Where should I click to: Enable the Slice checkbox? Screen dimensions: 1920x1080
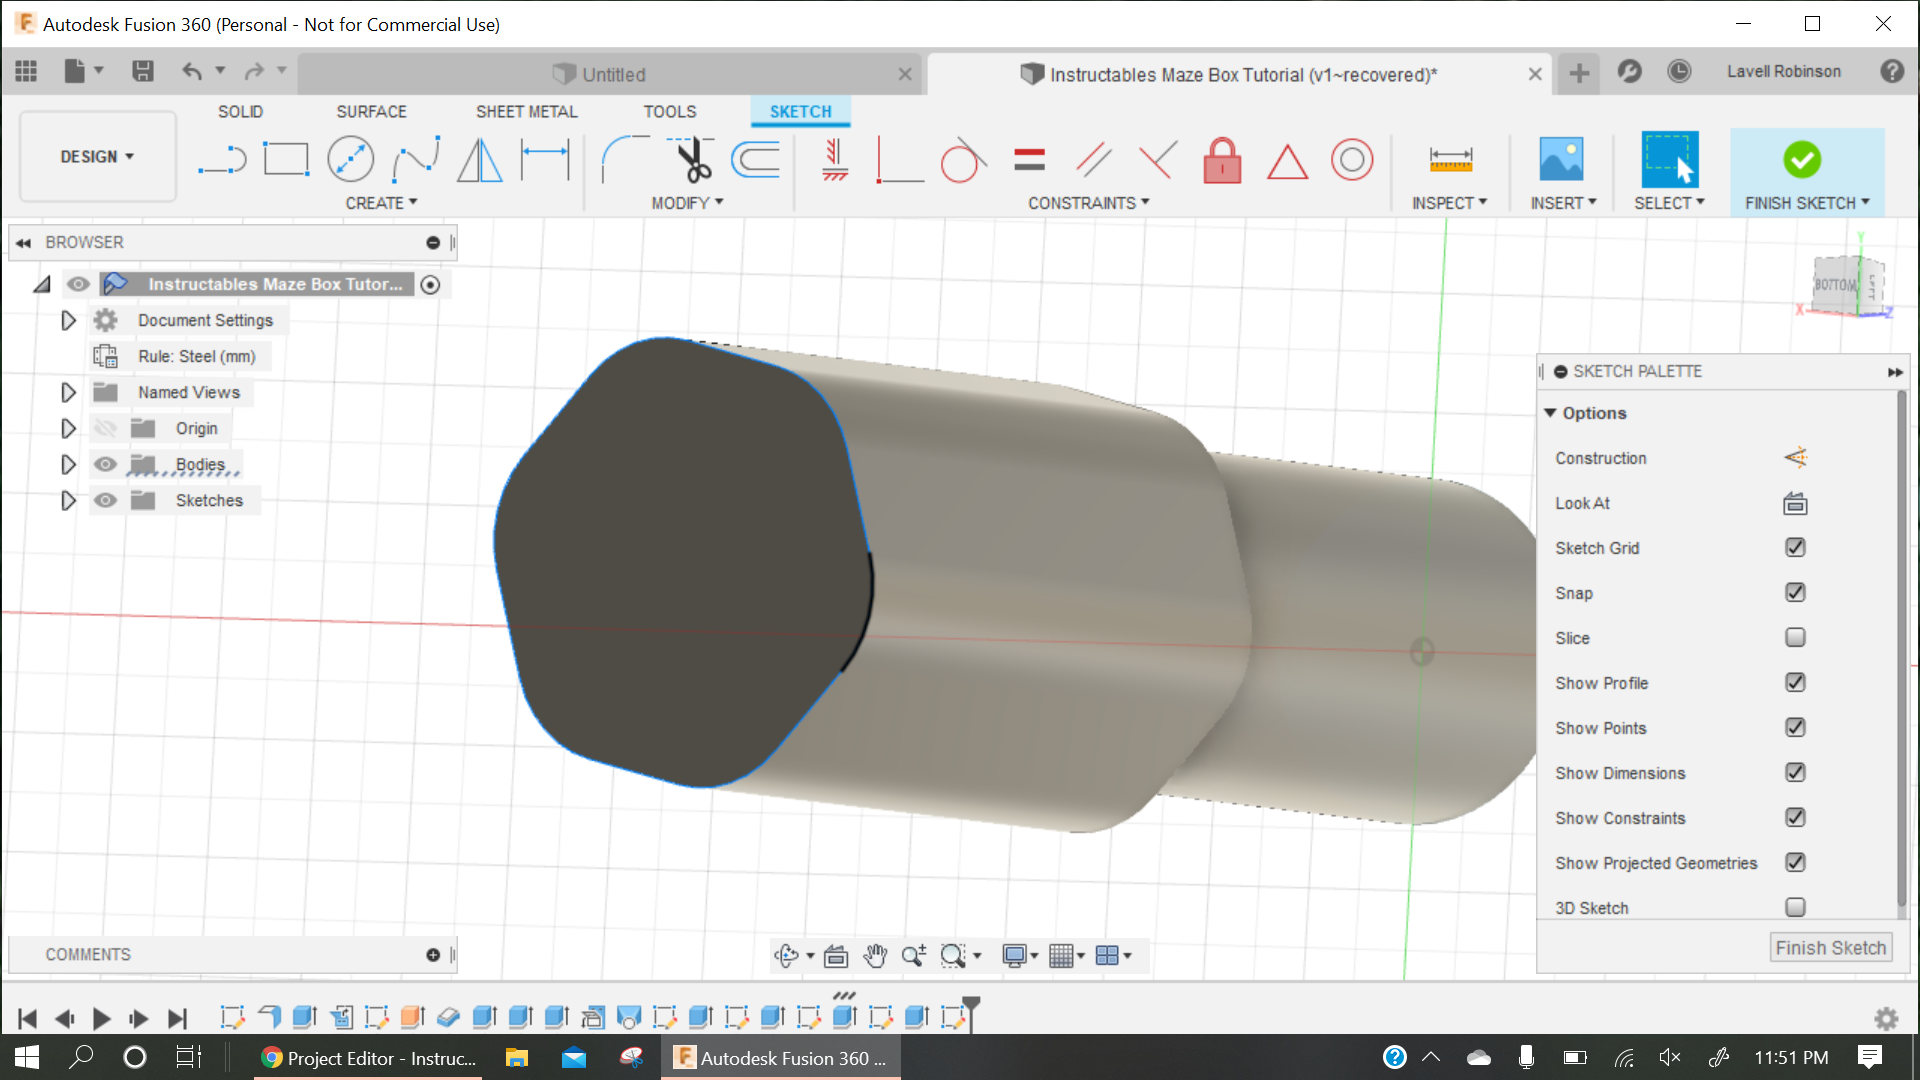pos(1795,638)
